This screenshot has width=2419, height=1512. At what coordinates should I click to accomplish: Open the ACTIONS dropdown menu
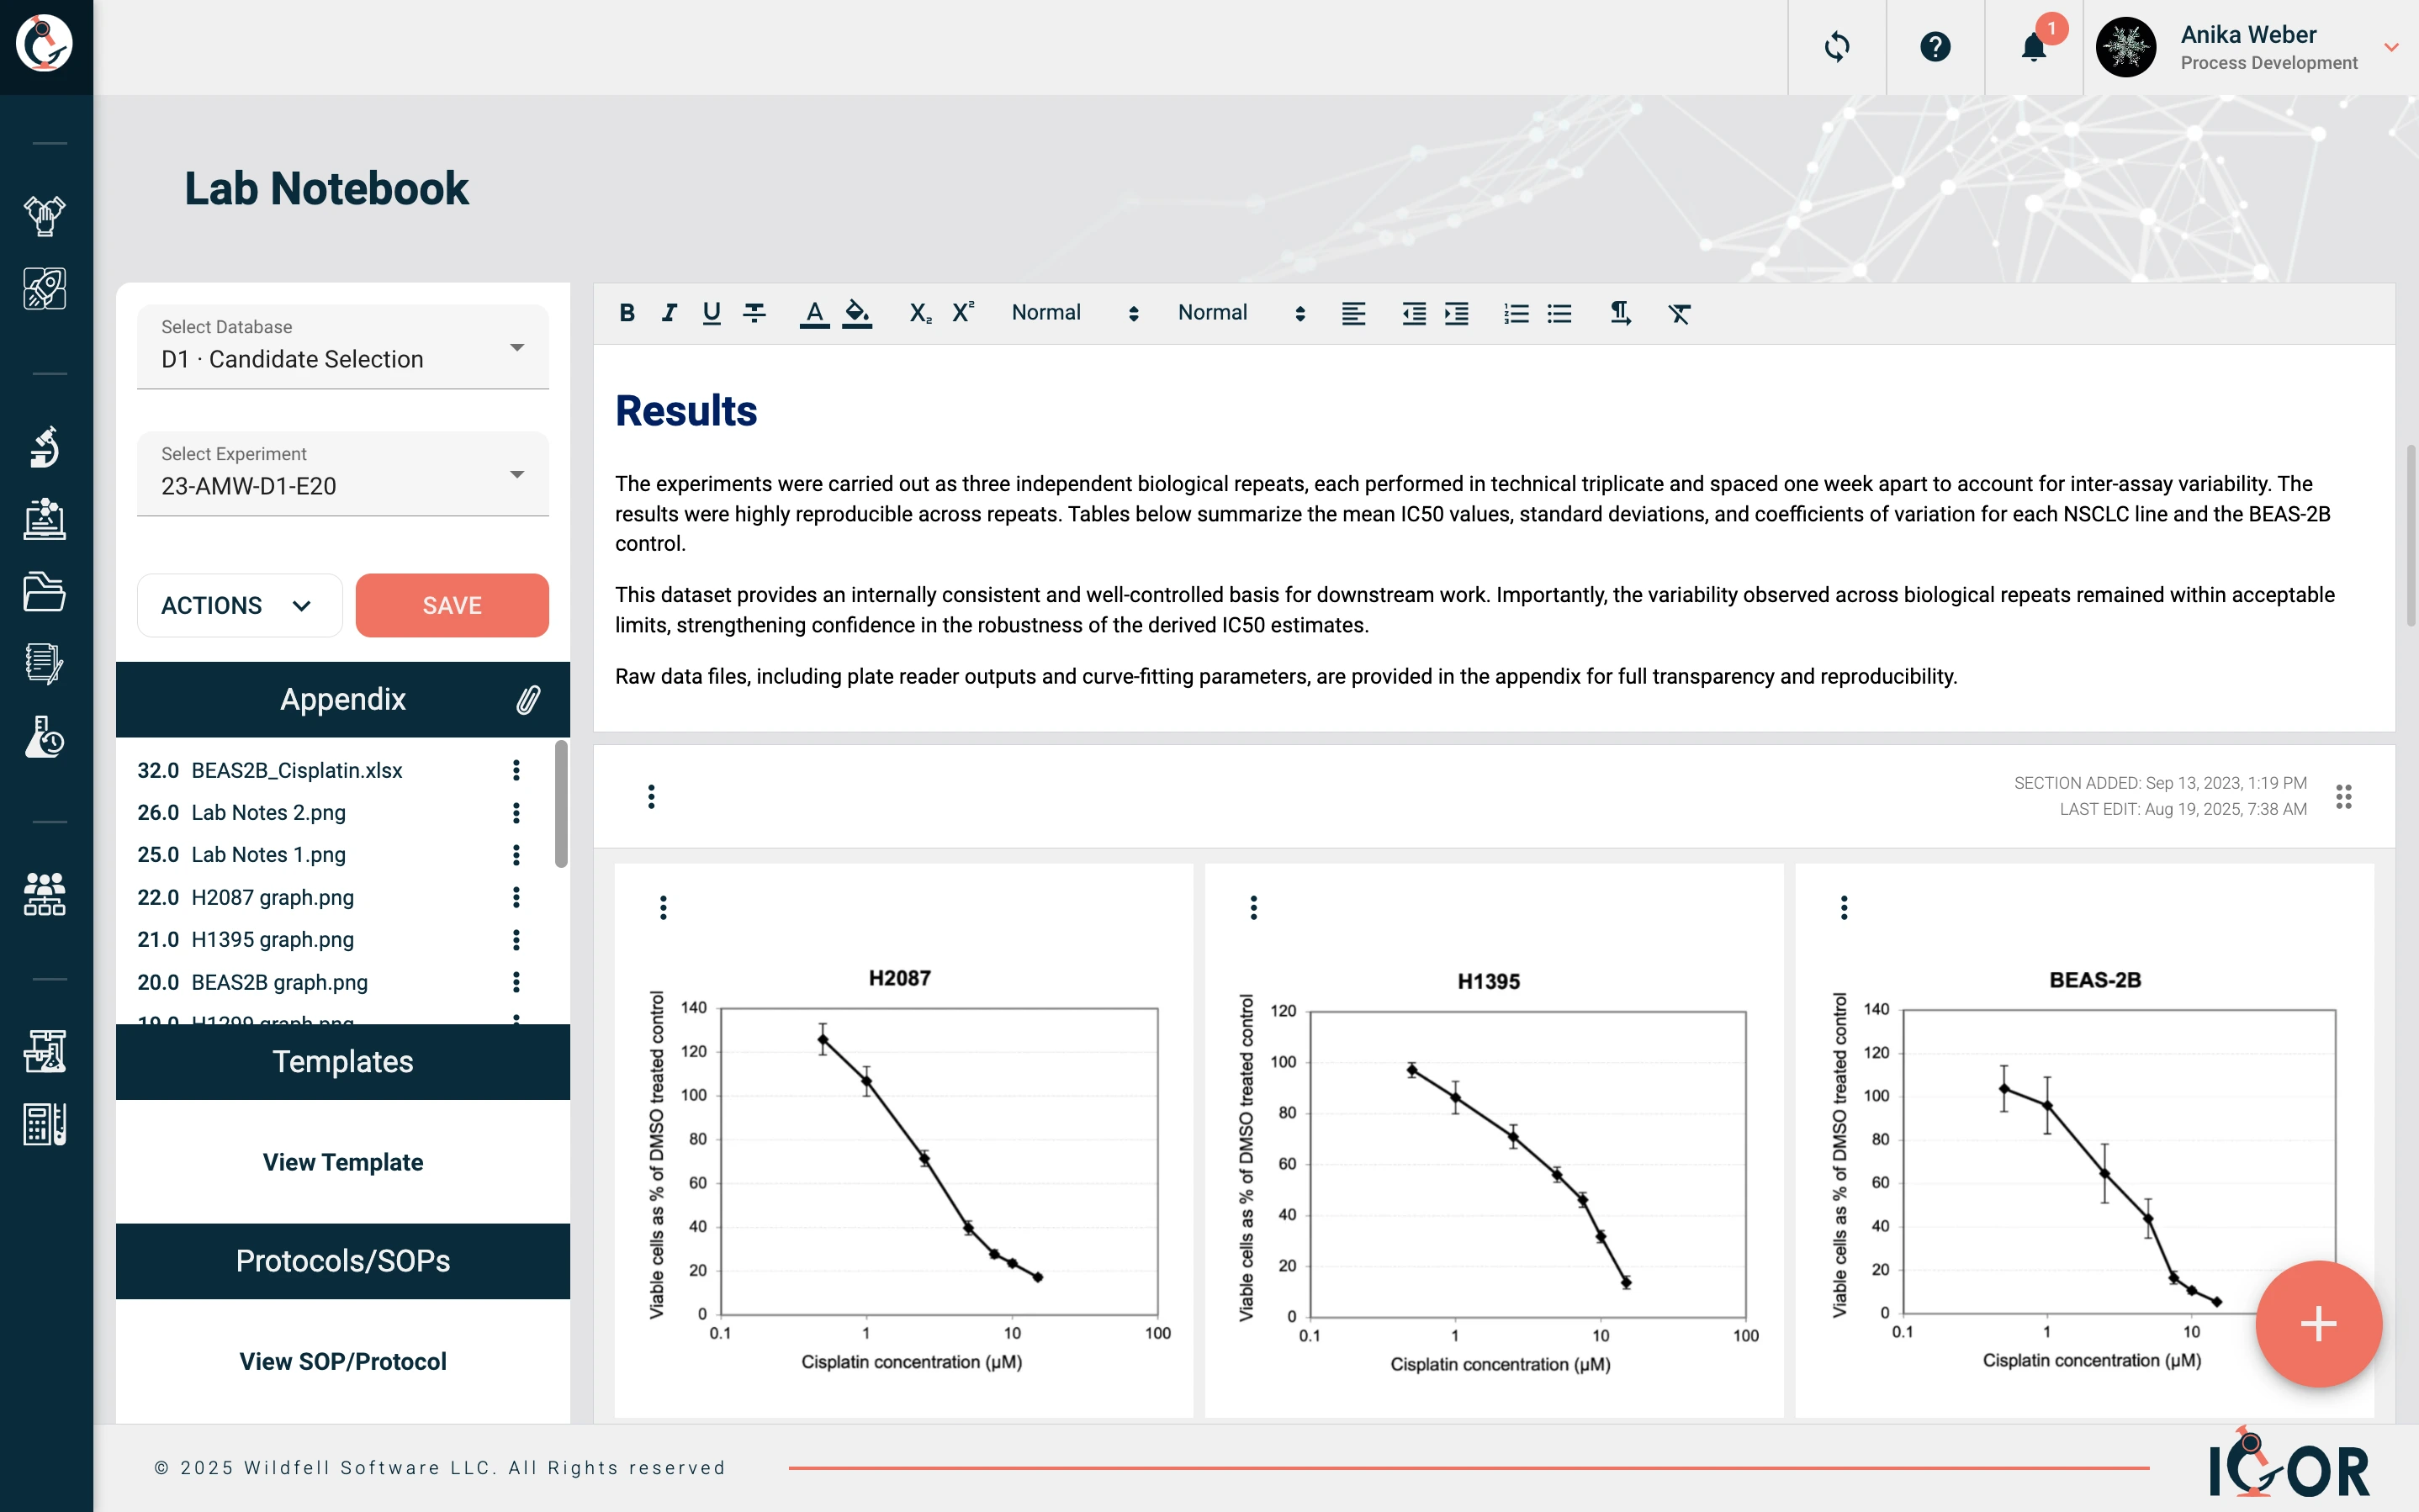(x=239, y=605)
